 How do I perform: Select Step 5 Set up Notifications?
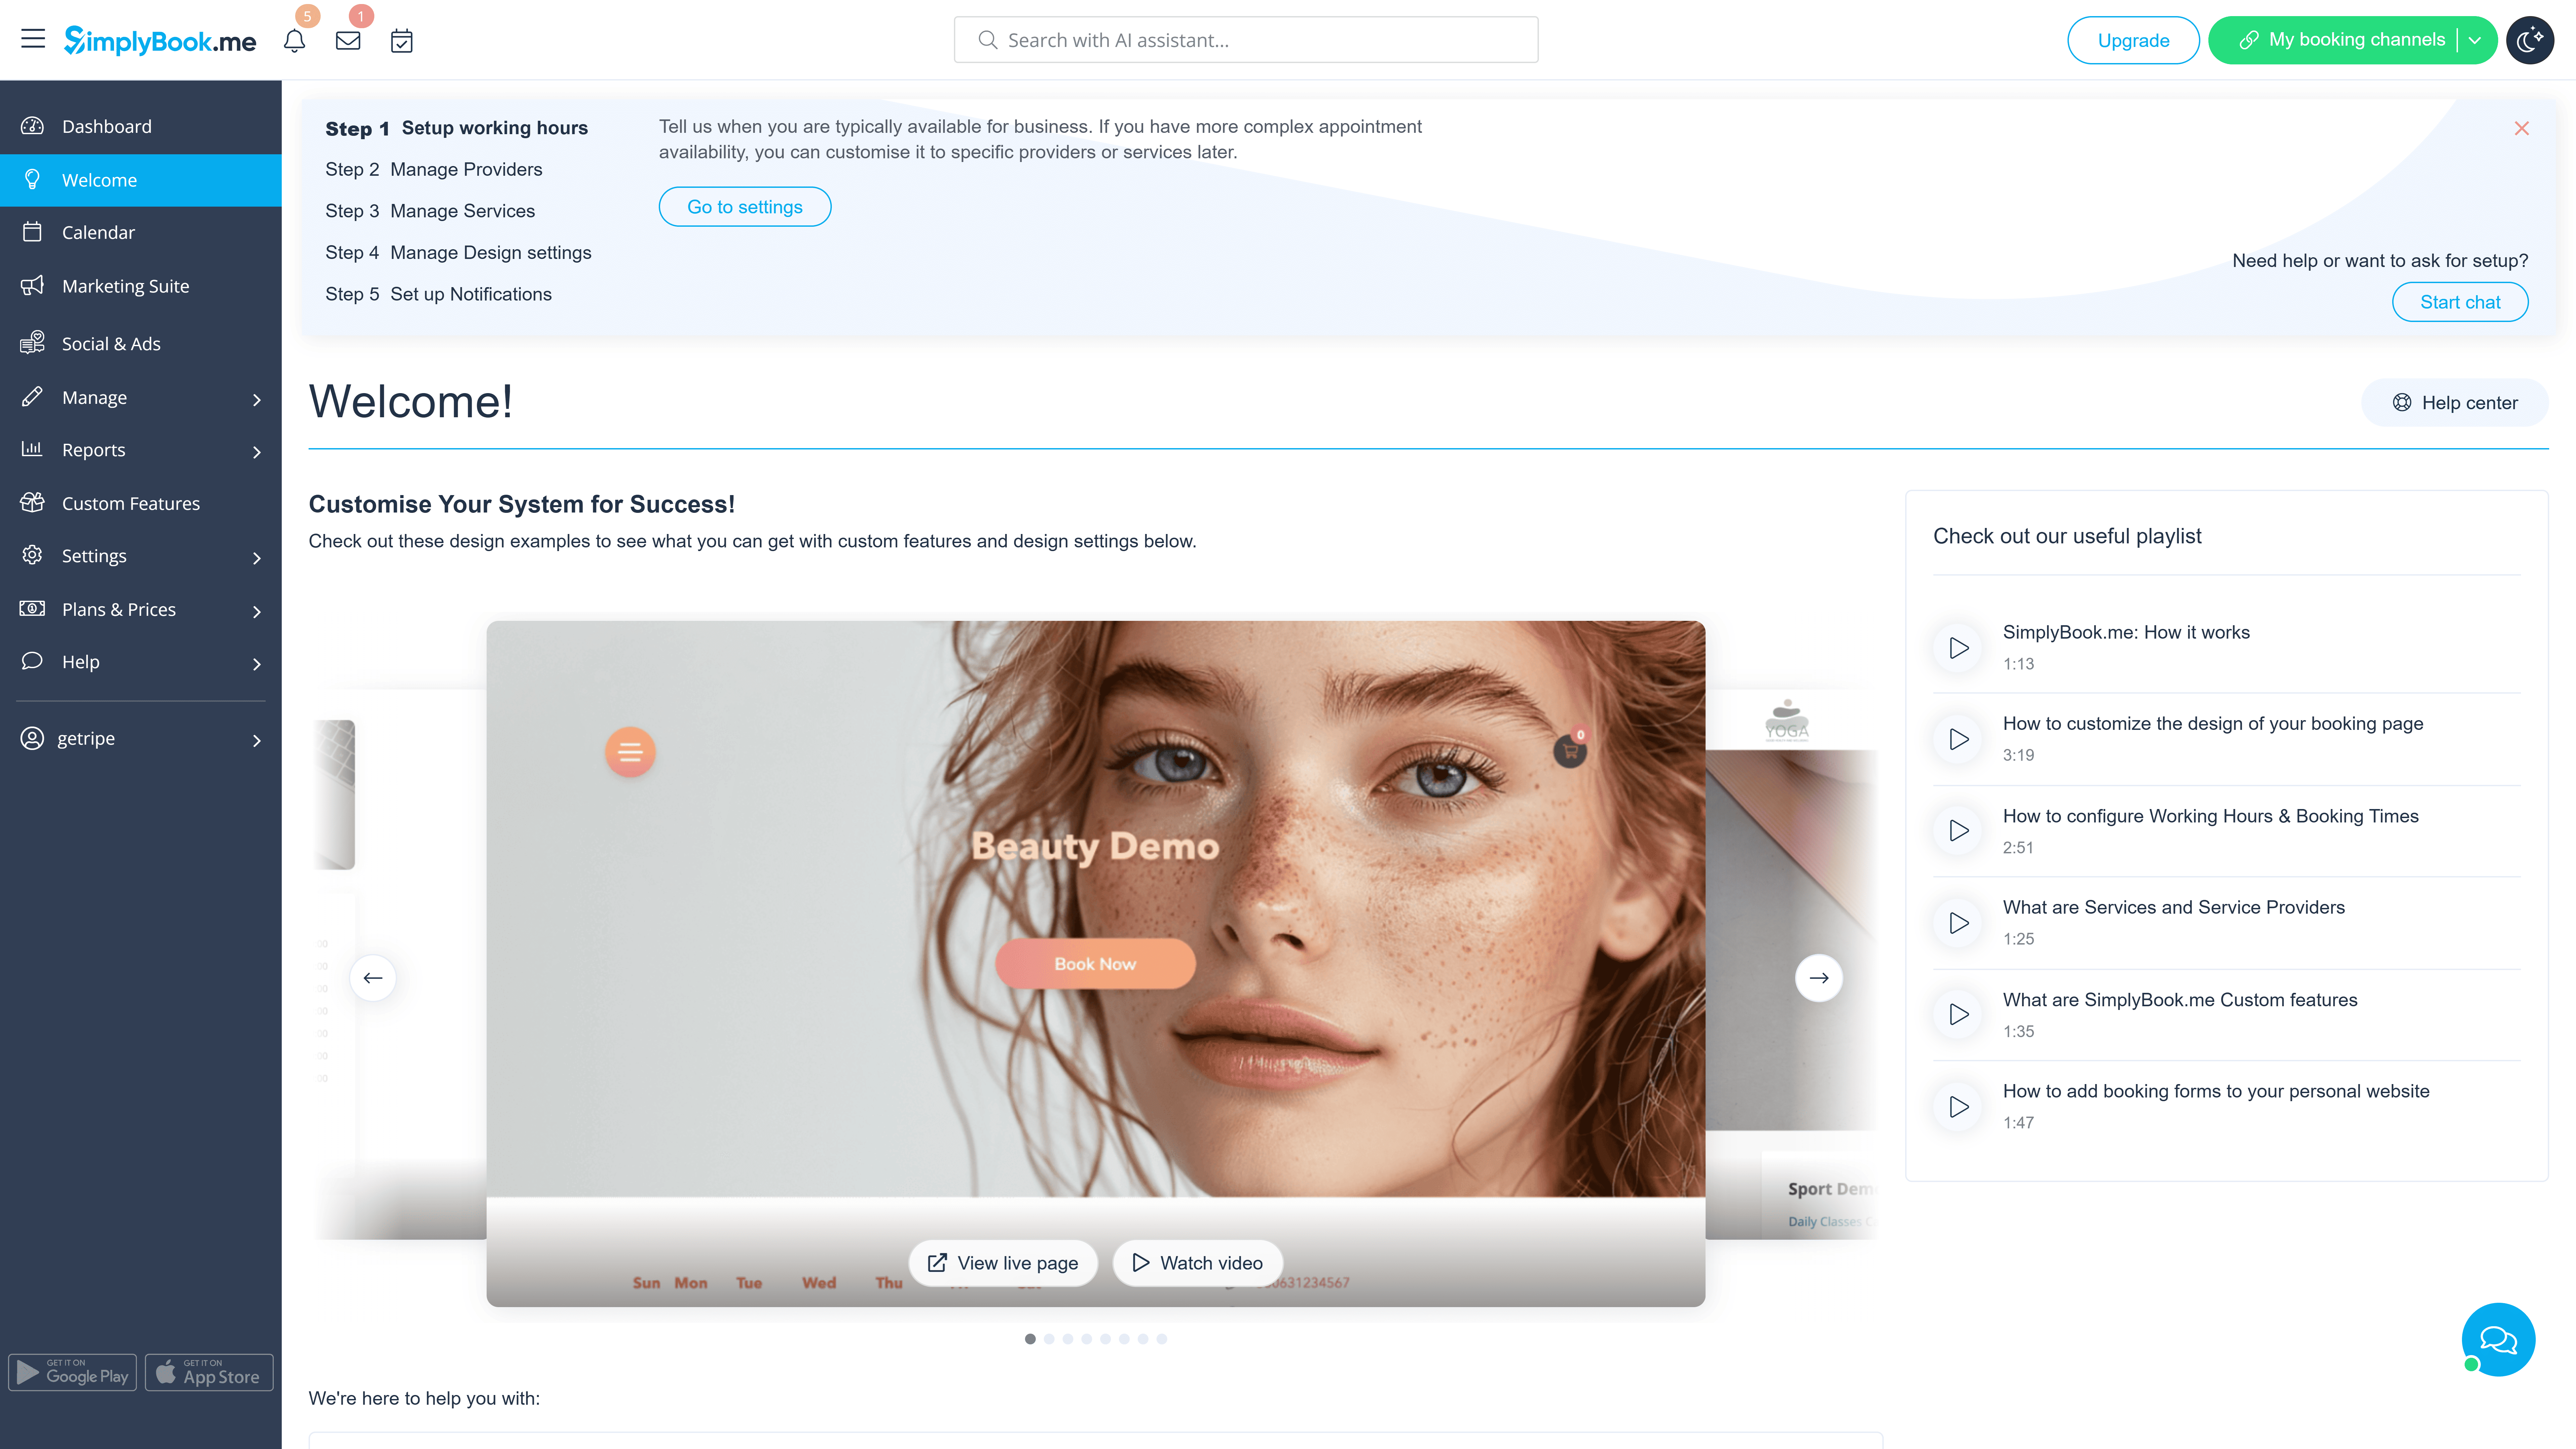point(438,294)
